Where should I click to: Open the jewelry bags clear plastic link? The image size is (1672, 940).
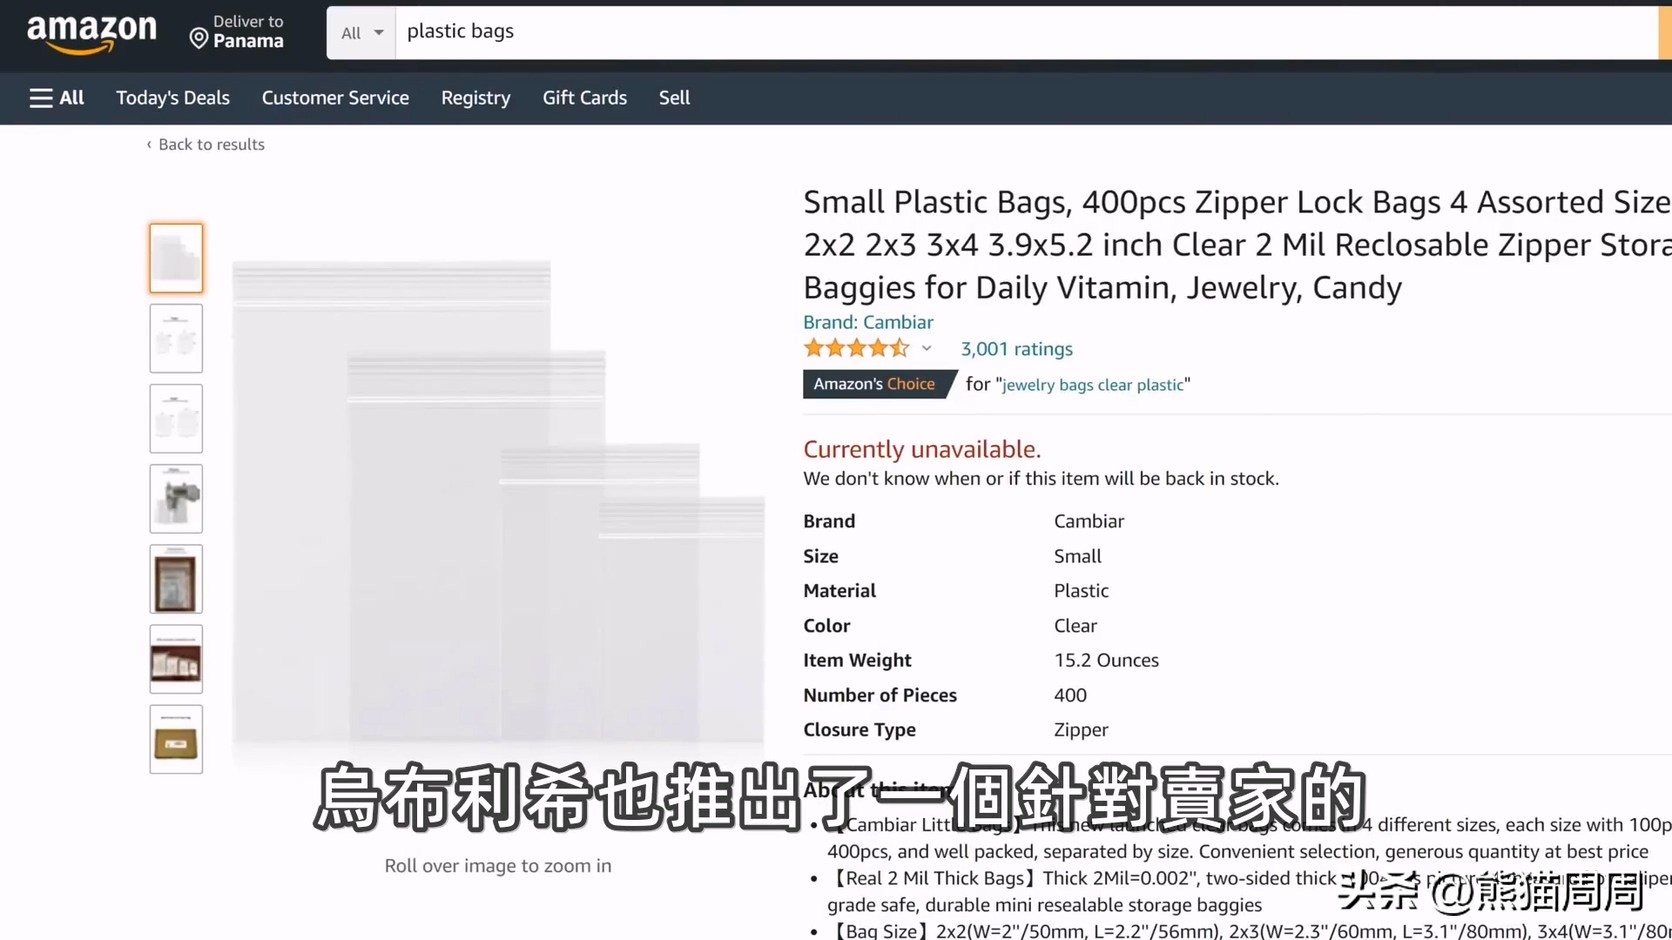[x=1092, y=385]
